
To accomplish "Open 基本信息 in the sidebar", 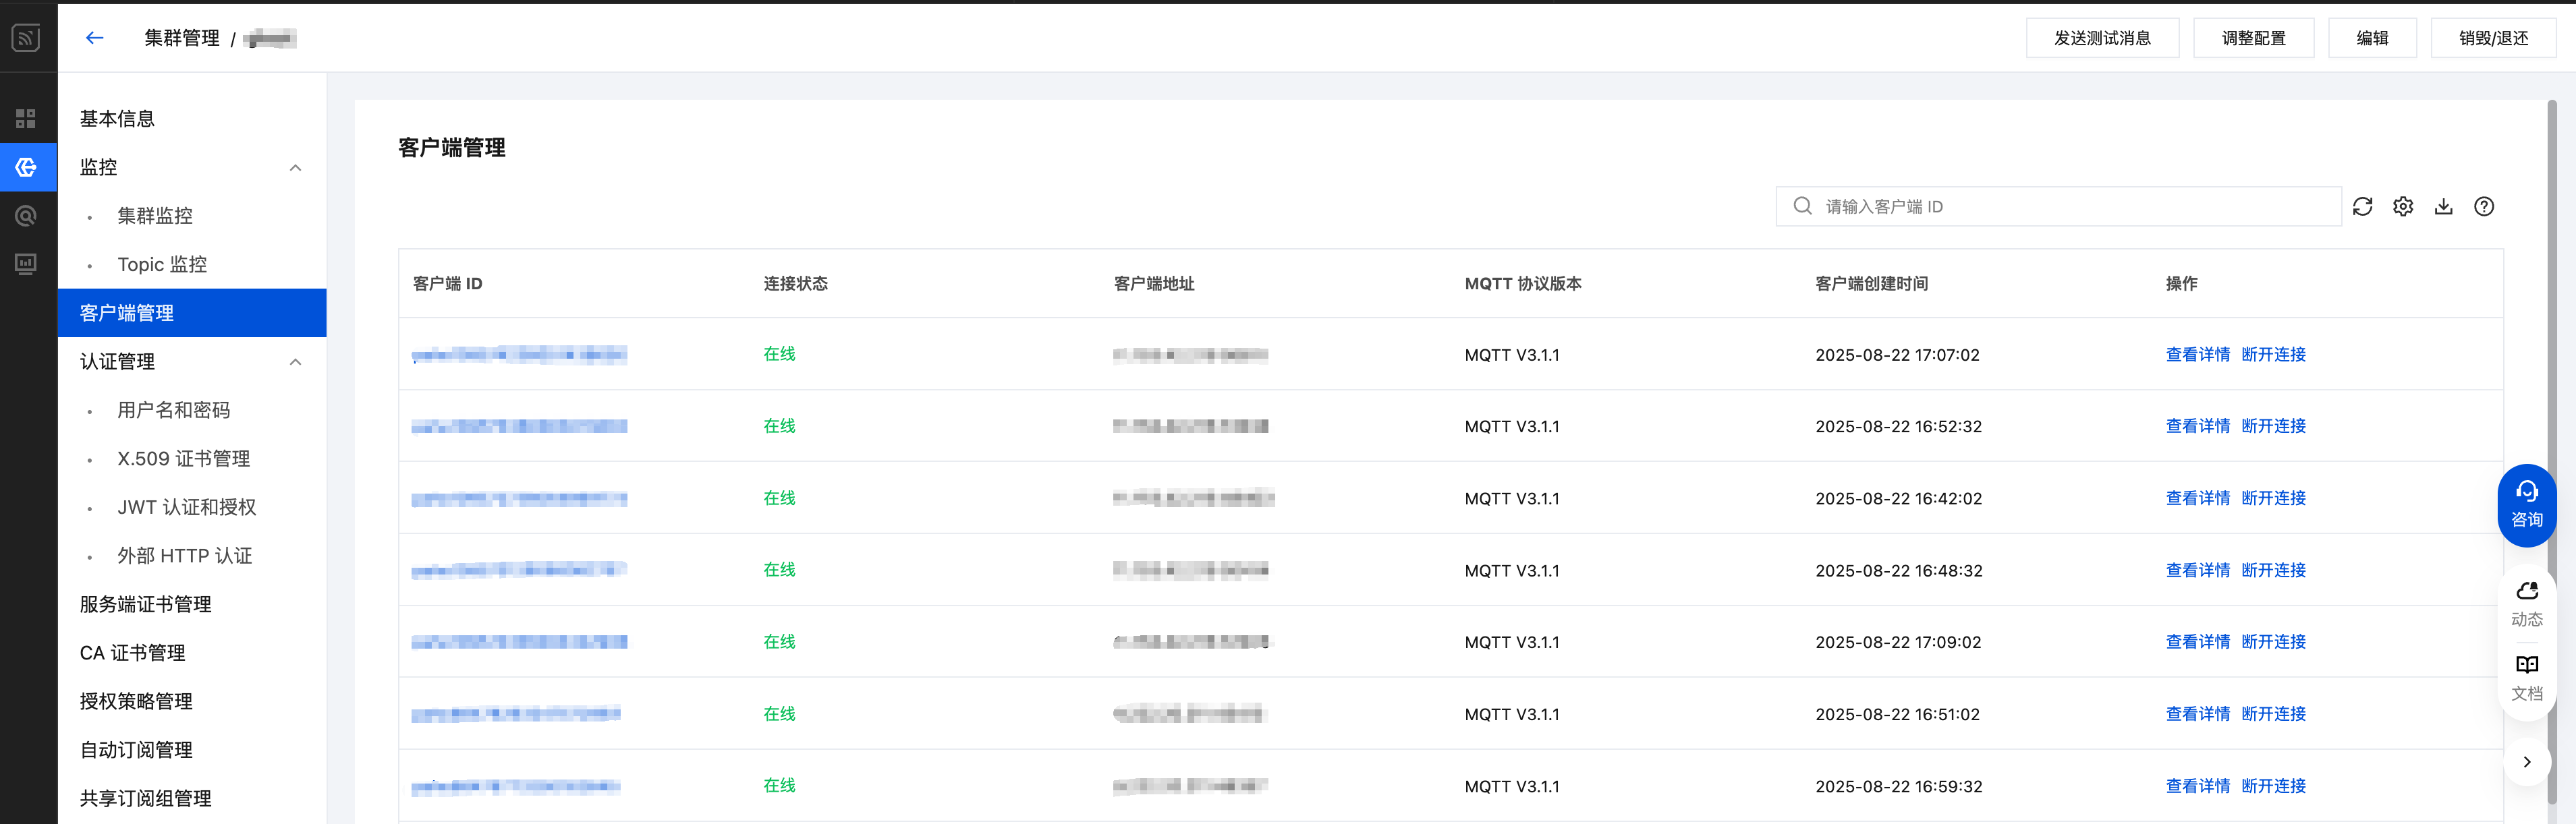I will coord(117,119).
